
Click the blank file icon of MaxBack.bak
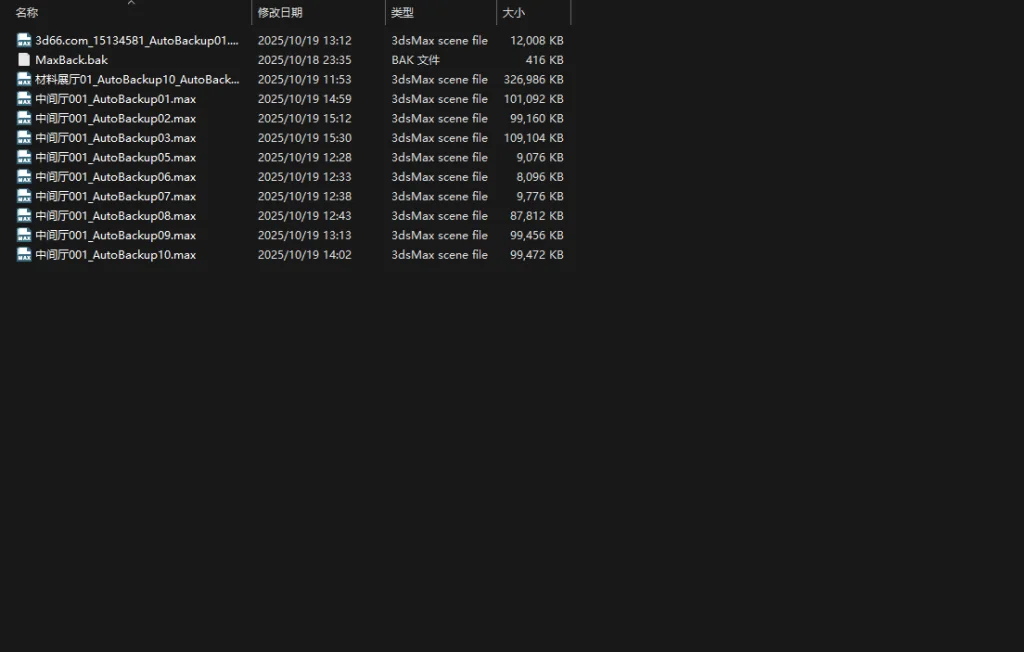(x=24, y=60)
